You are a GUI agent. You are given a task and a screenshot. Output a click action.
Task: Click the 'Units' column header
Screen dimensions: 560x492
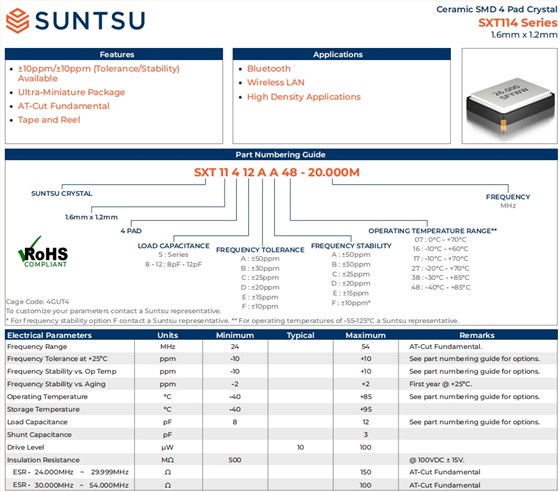coord(168,335)
